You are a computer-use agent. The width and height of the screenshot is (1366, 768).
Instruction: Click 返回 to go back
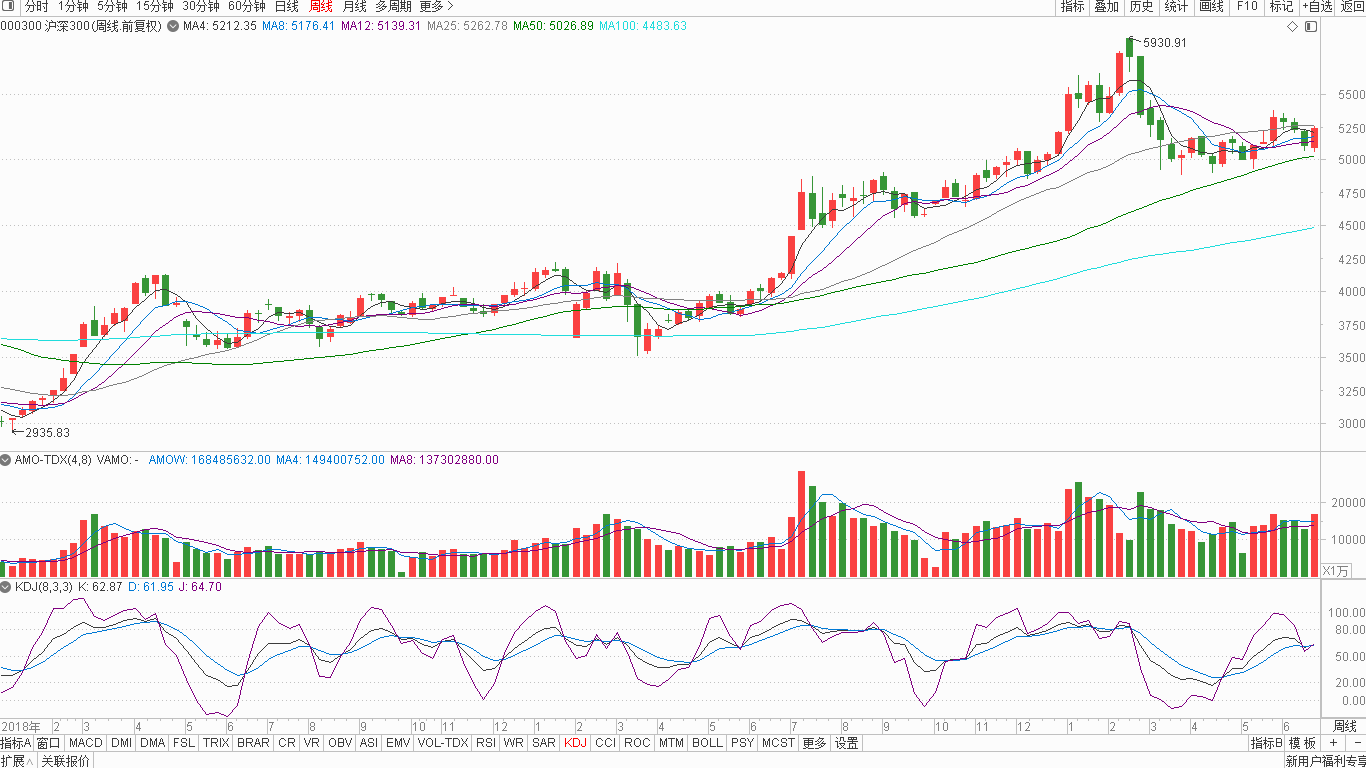pos(1352,6)
